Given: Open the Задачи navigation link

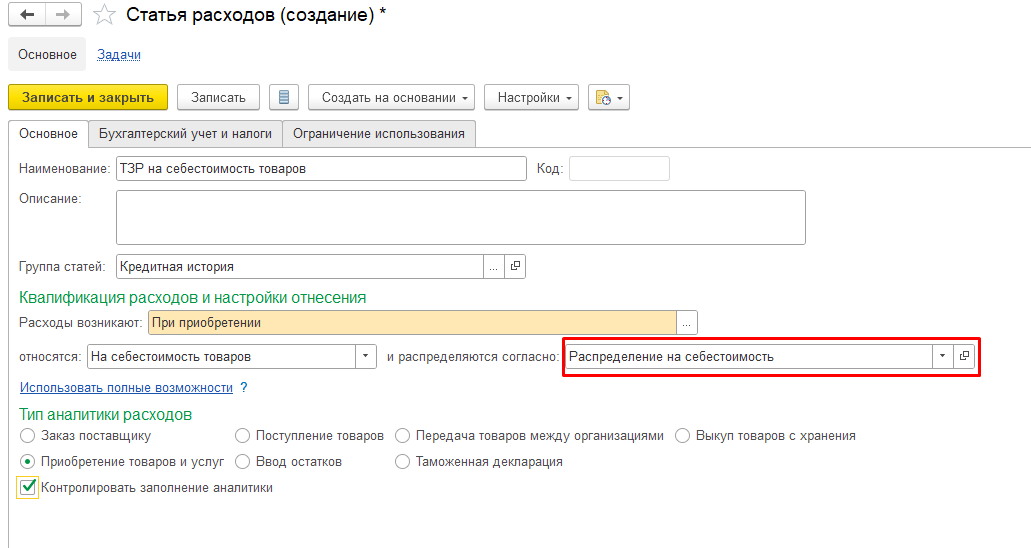Looking at the screenshot, I should tap(119, 55).
